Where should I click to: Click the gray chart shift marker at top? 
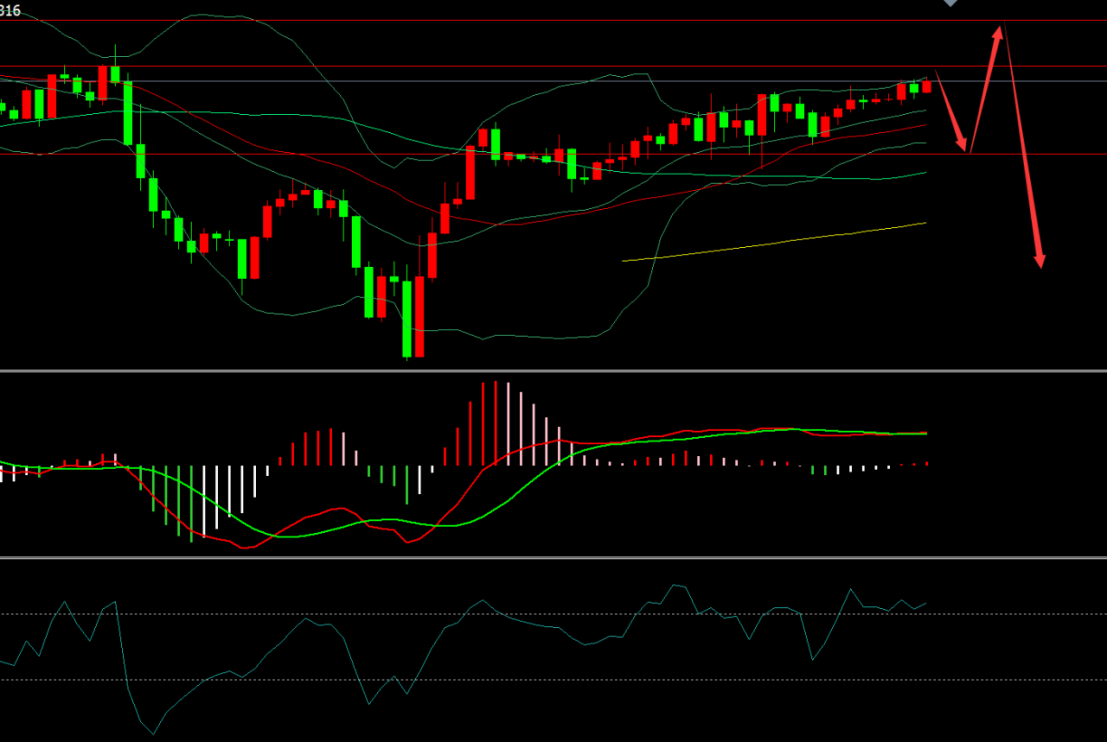point(950,3)
